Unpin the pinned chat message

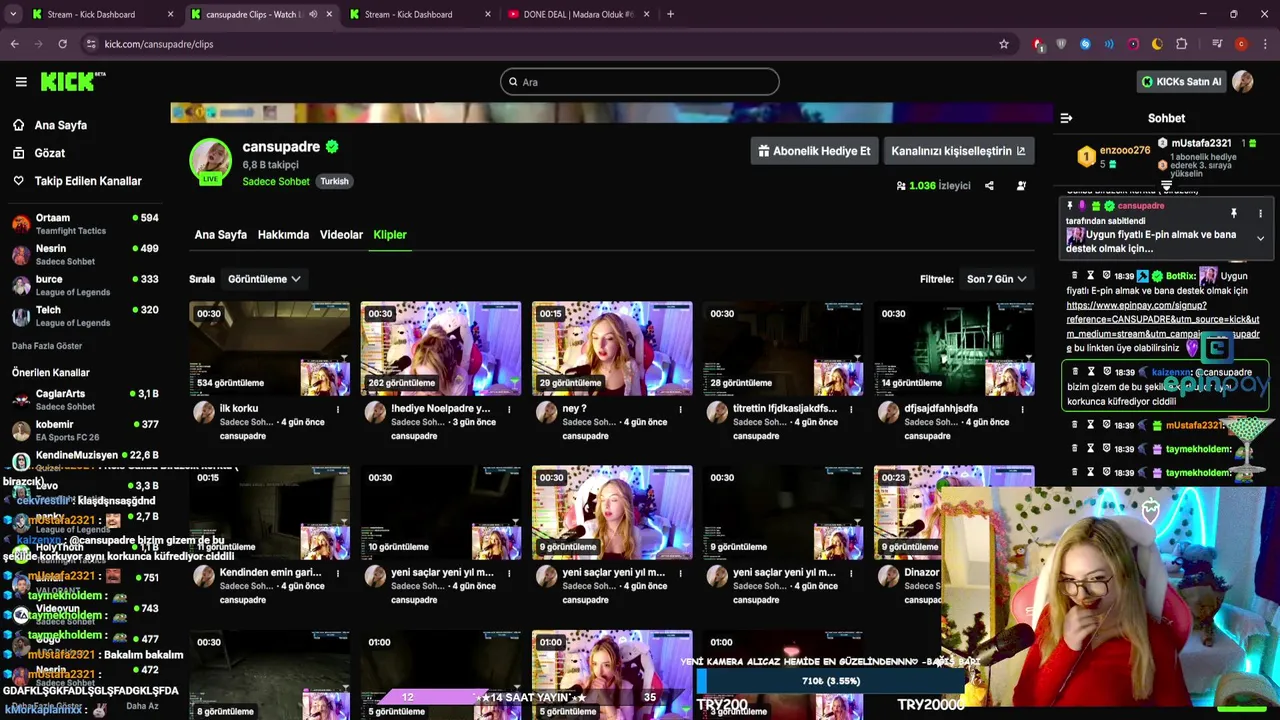coord(1234,213)
